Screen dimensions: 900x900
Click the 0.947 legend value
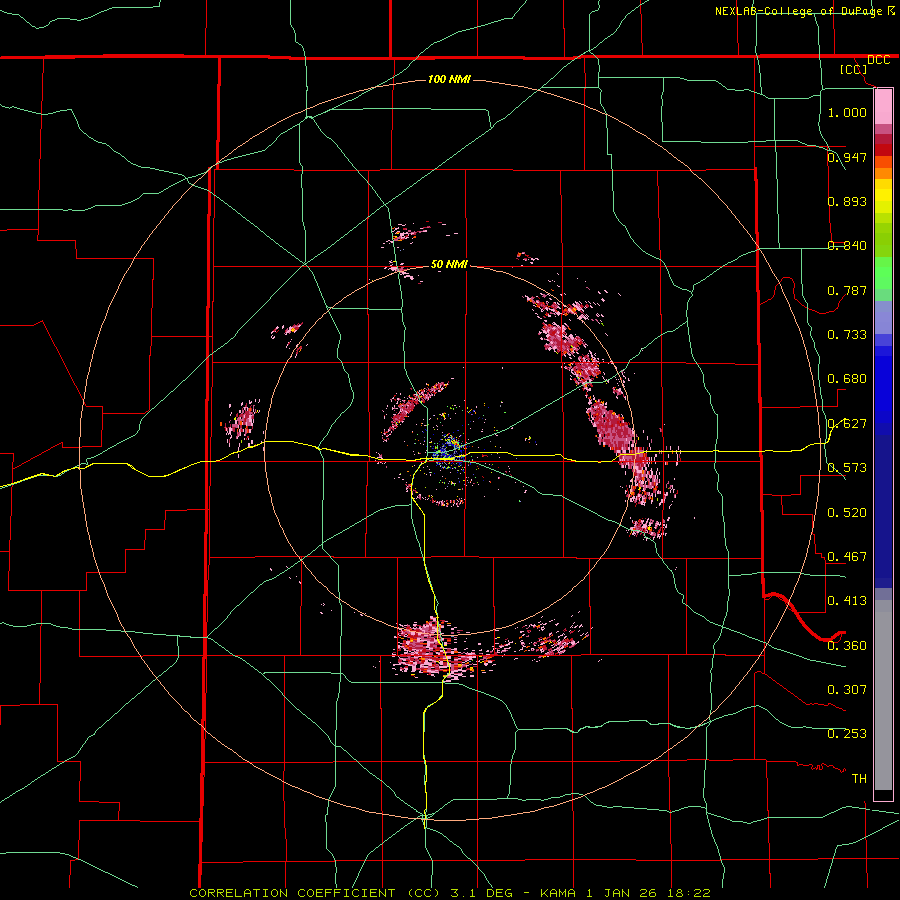pyautogui.click(x=847, y=157)
